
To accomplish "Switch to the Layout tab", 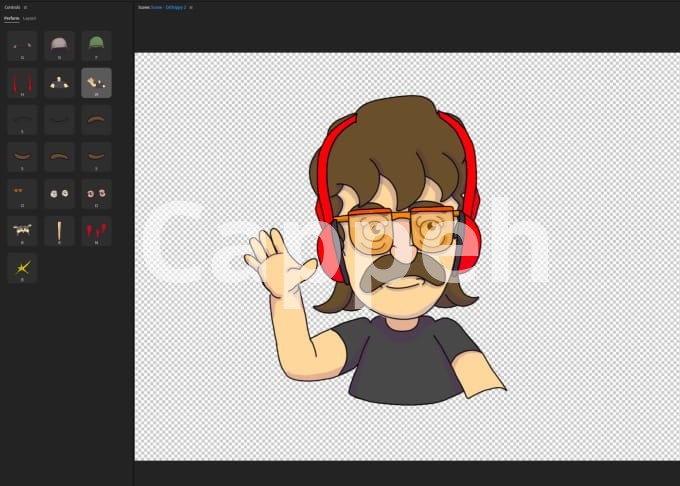I will tap(29, 18).
